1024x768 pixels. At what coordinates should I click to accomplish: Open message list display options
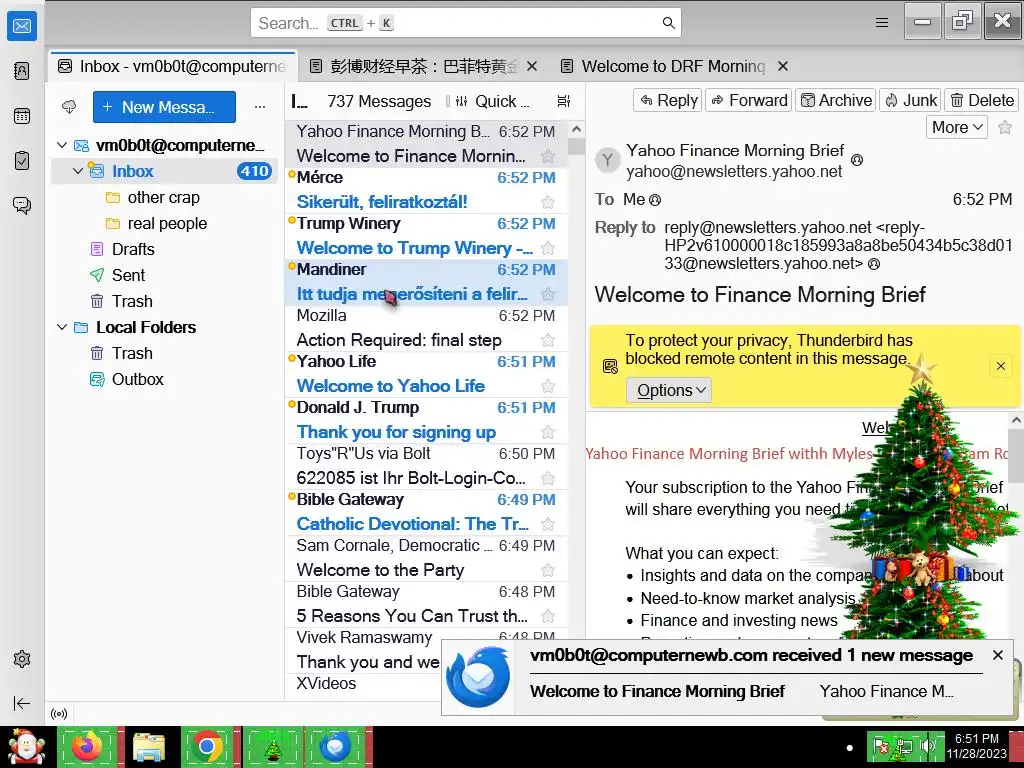click(x=564, y=101)
